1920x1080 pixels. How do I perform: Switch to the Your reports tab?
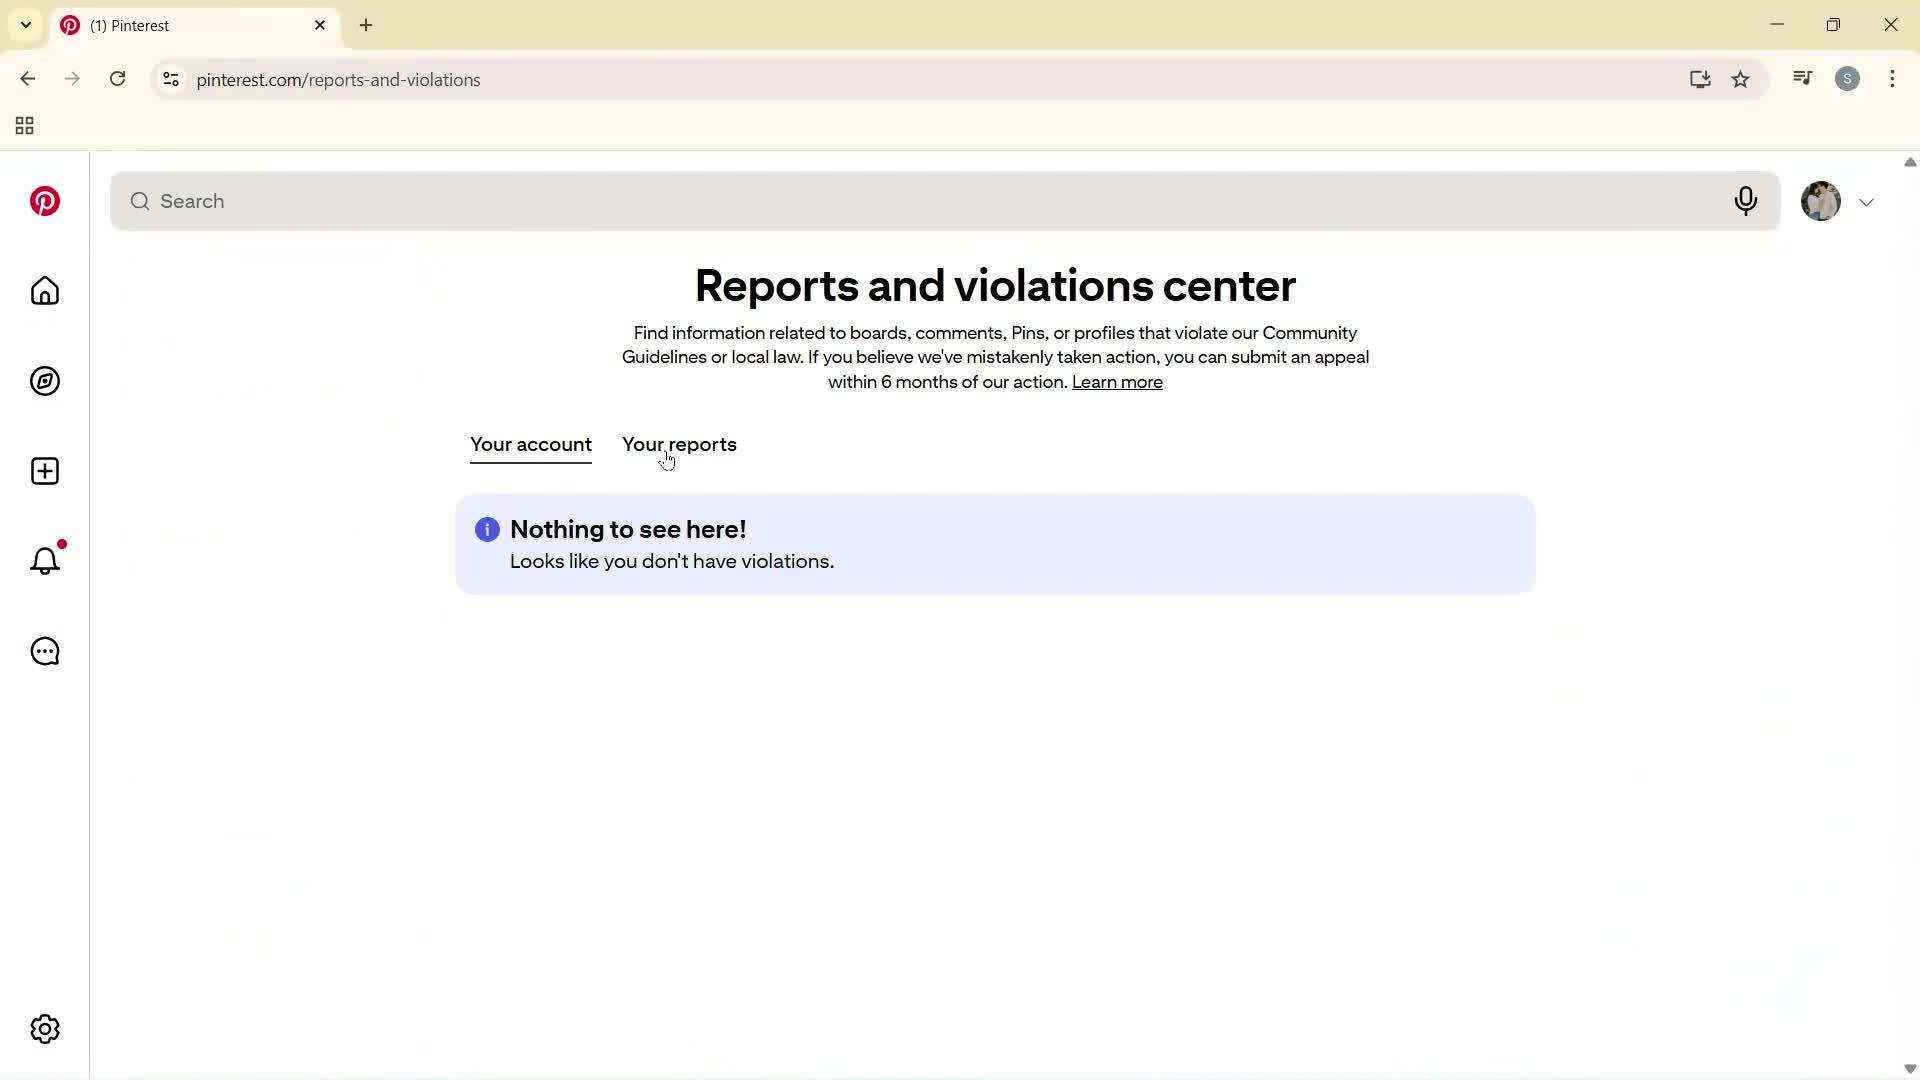pos(679,445)
